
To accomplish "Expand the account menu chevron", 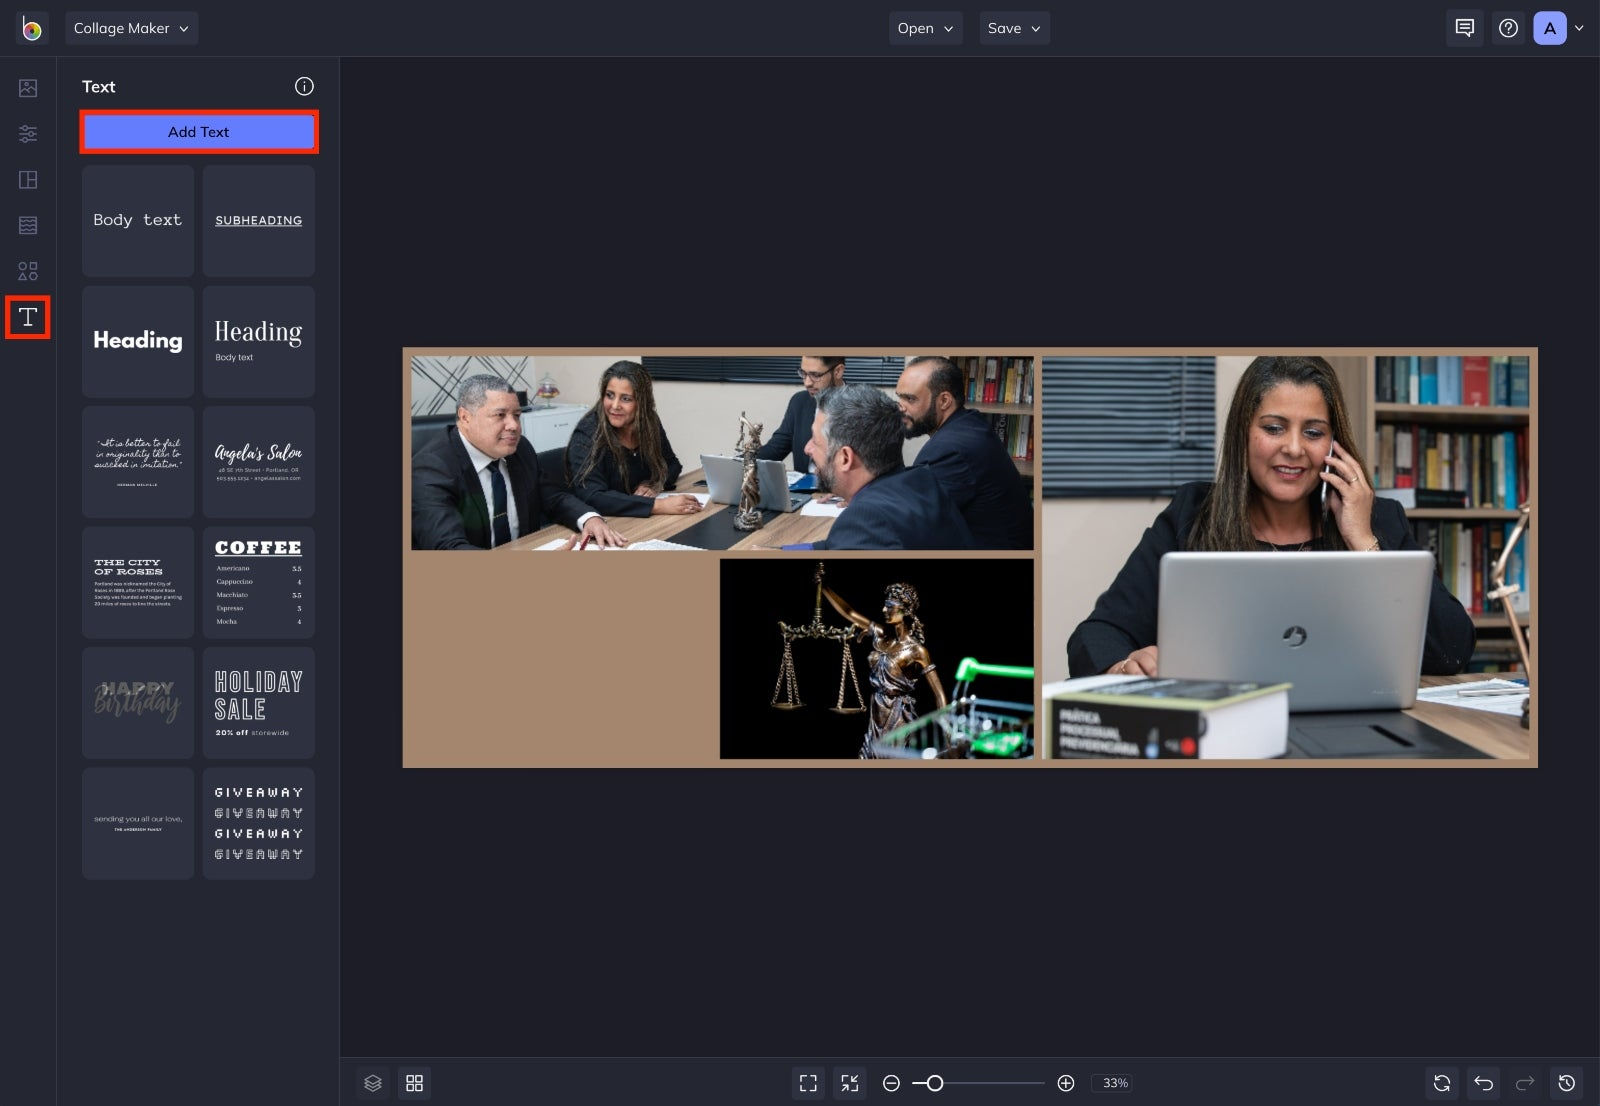I will pos(1579,28).
